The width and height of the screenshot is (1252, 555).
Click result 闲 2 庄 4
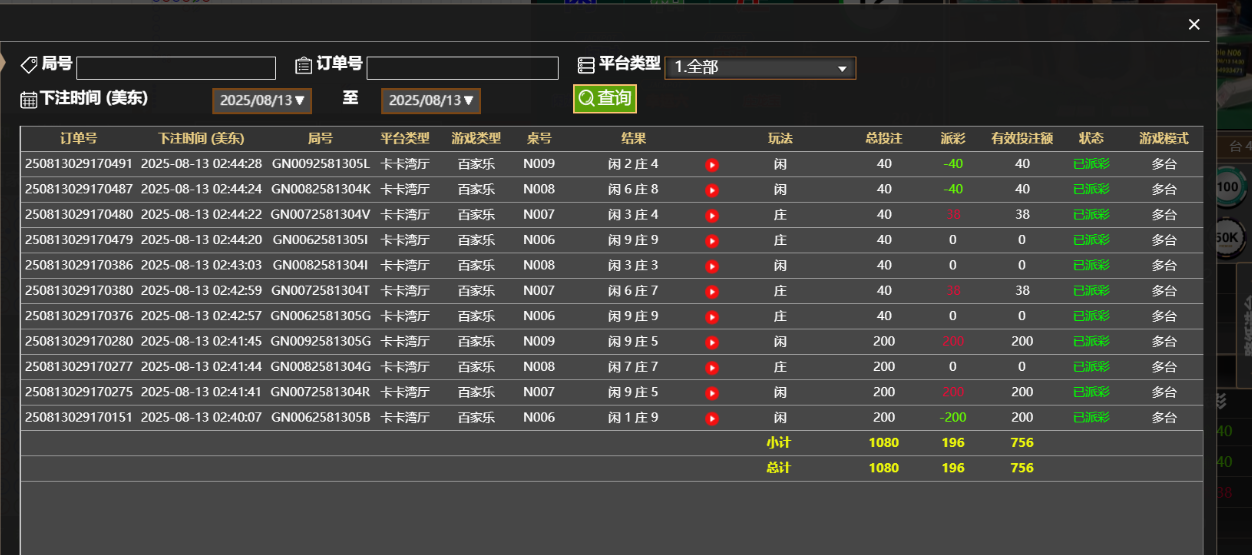634,164
